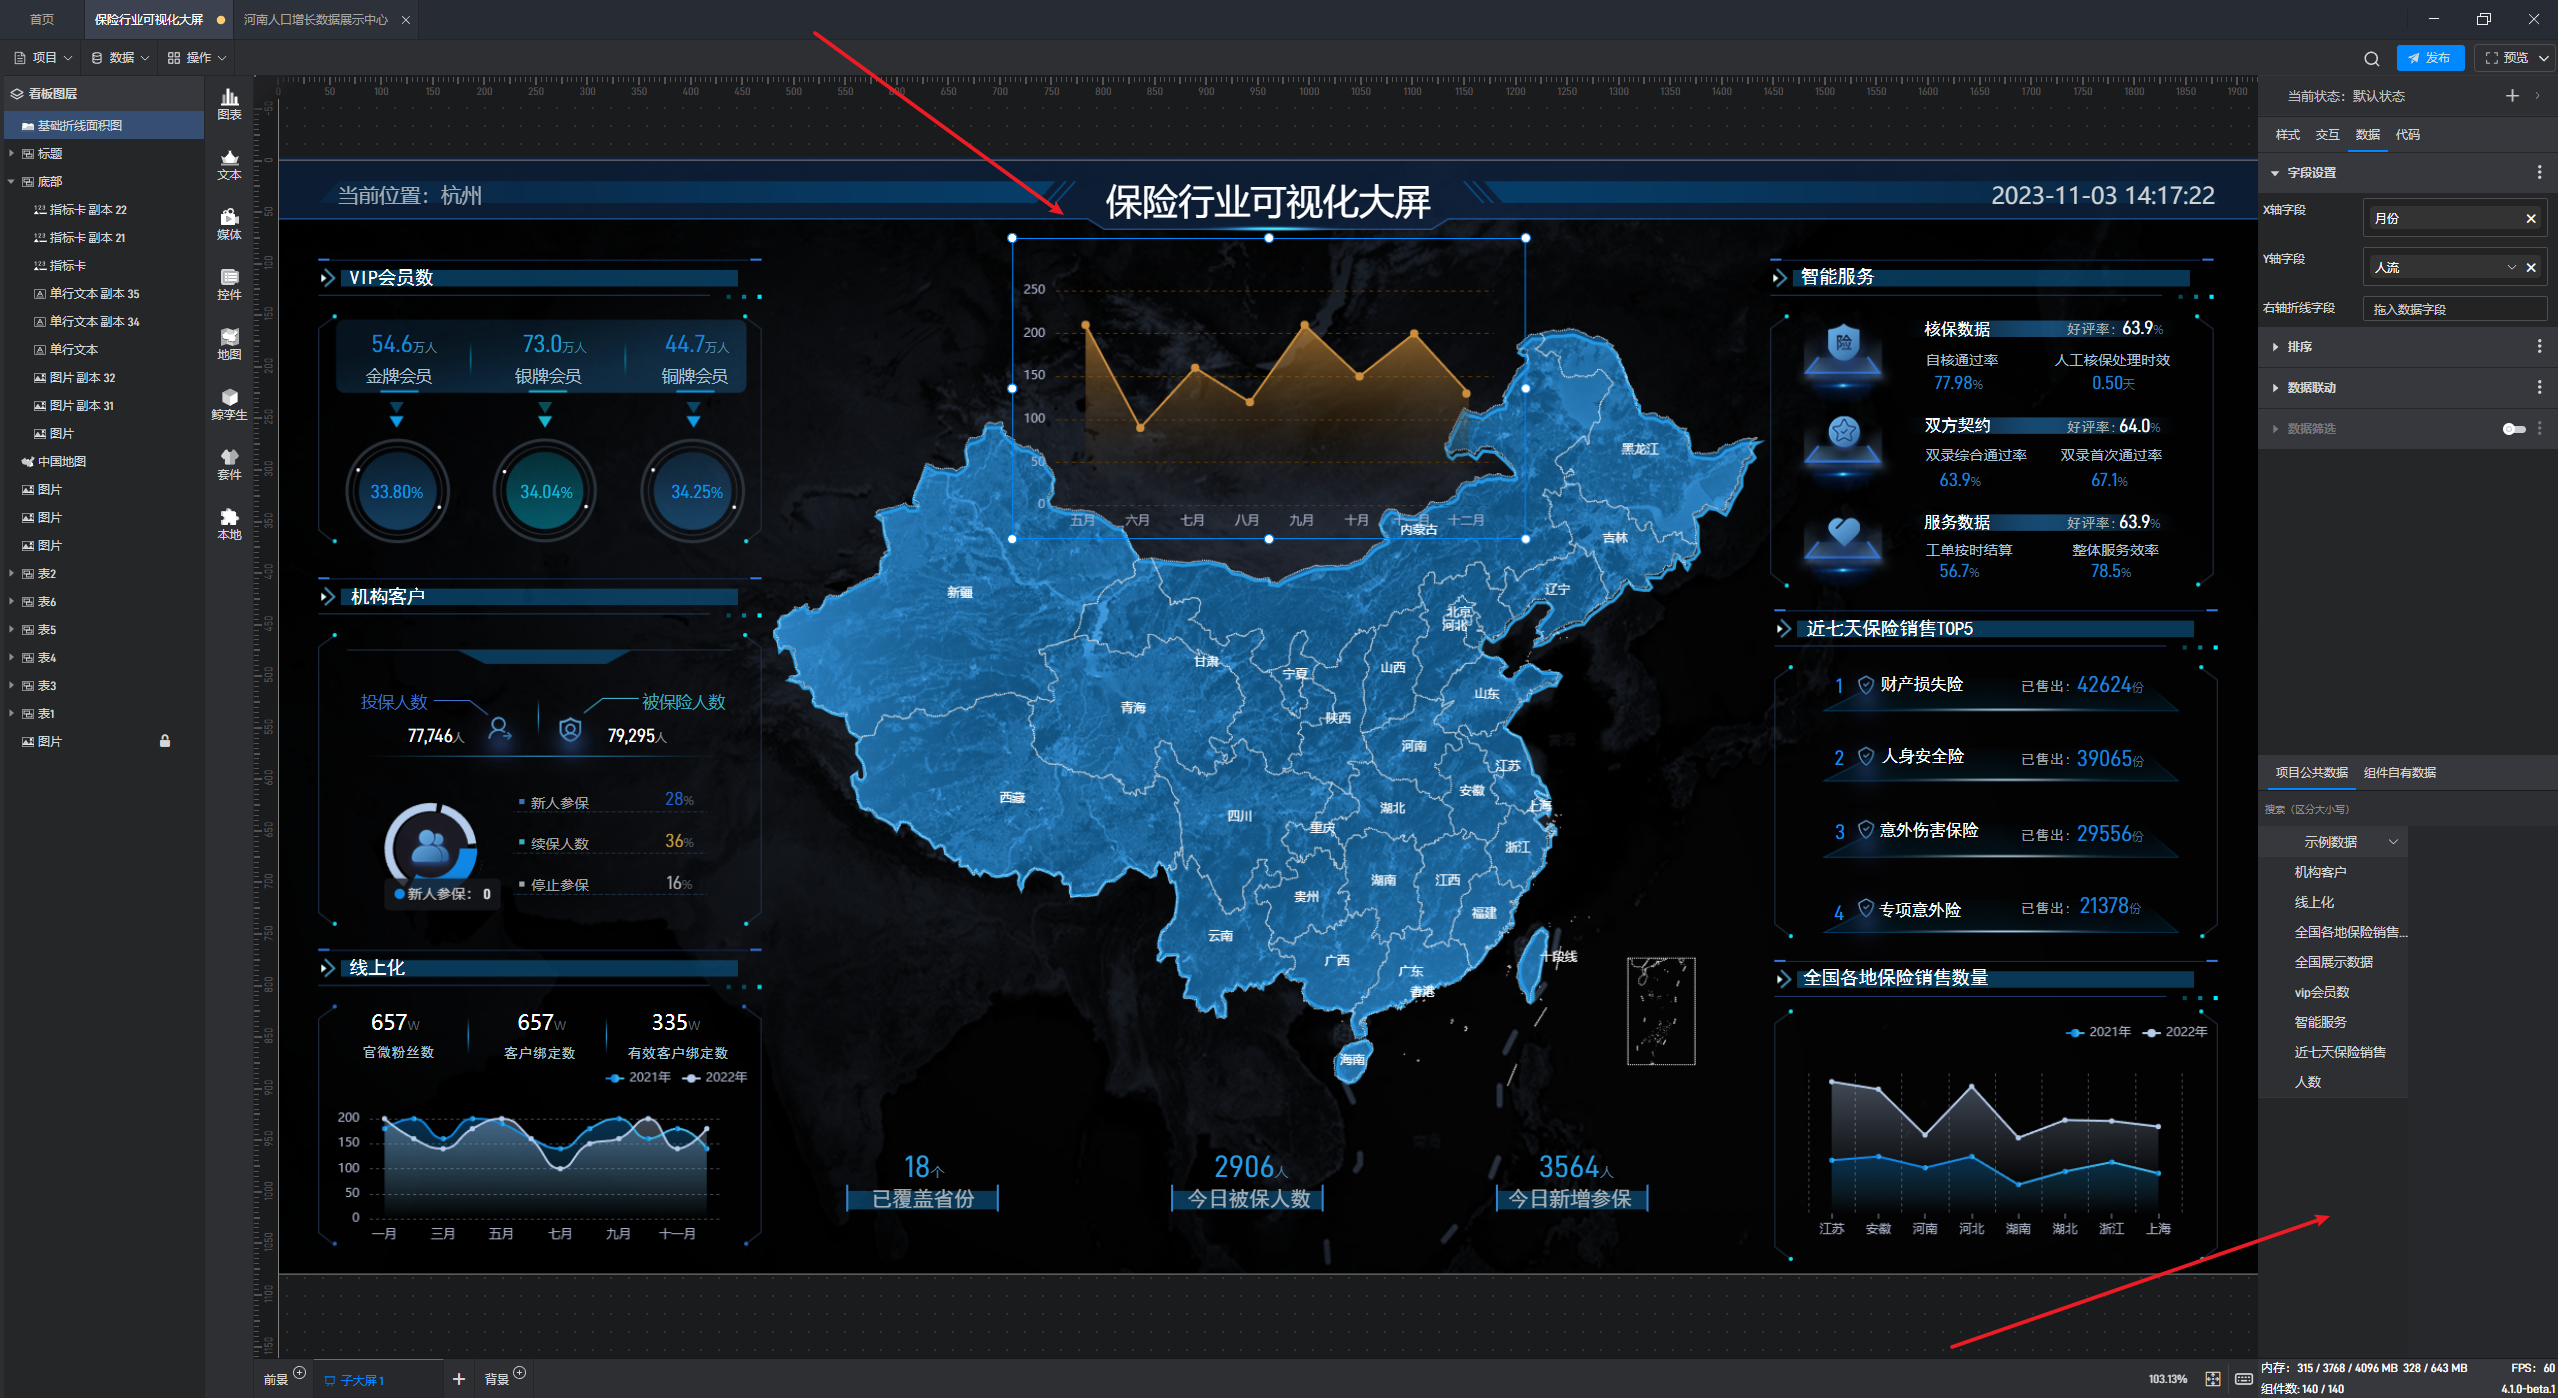Open the 控件 controls components icon
The width and height of the screenshot is (2558, 1398).
click(x=229, y=283)
